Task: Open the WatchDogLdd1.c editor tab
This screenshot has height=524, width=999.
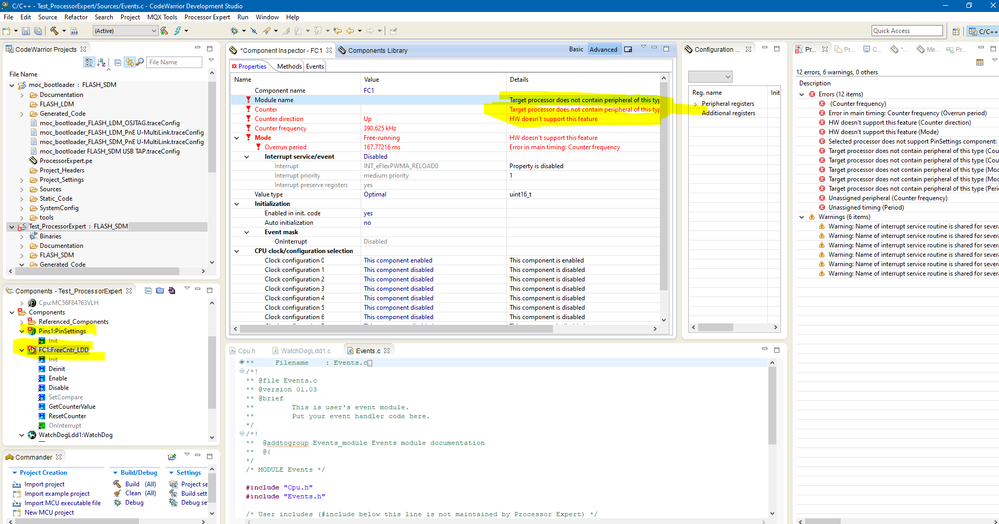Action: 301,351
